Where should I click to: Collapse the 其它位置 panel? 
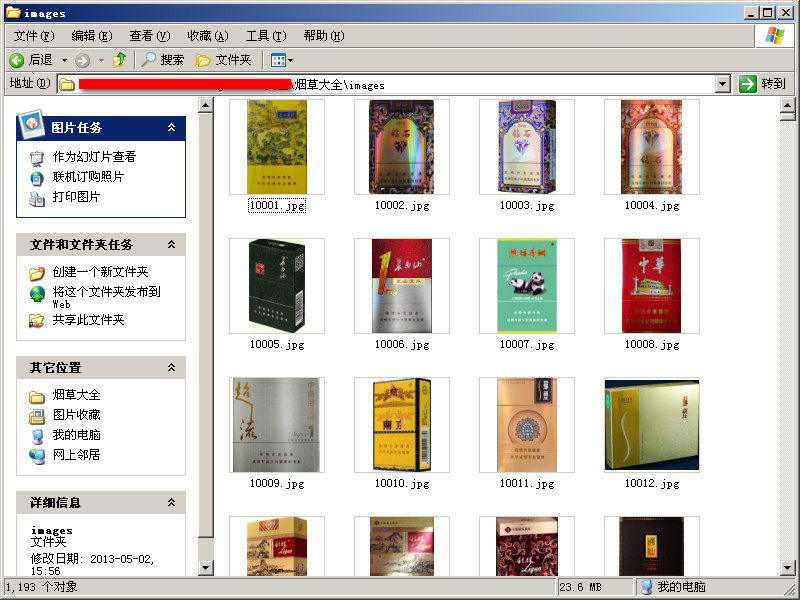pyautogui.click(x=171, y=367)
